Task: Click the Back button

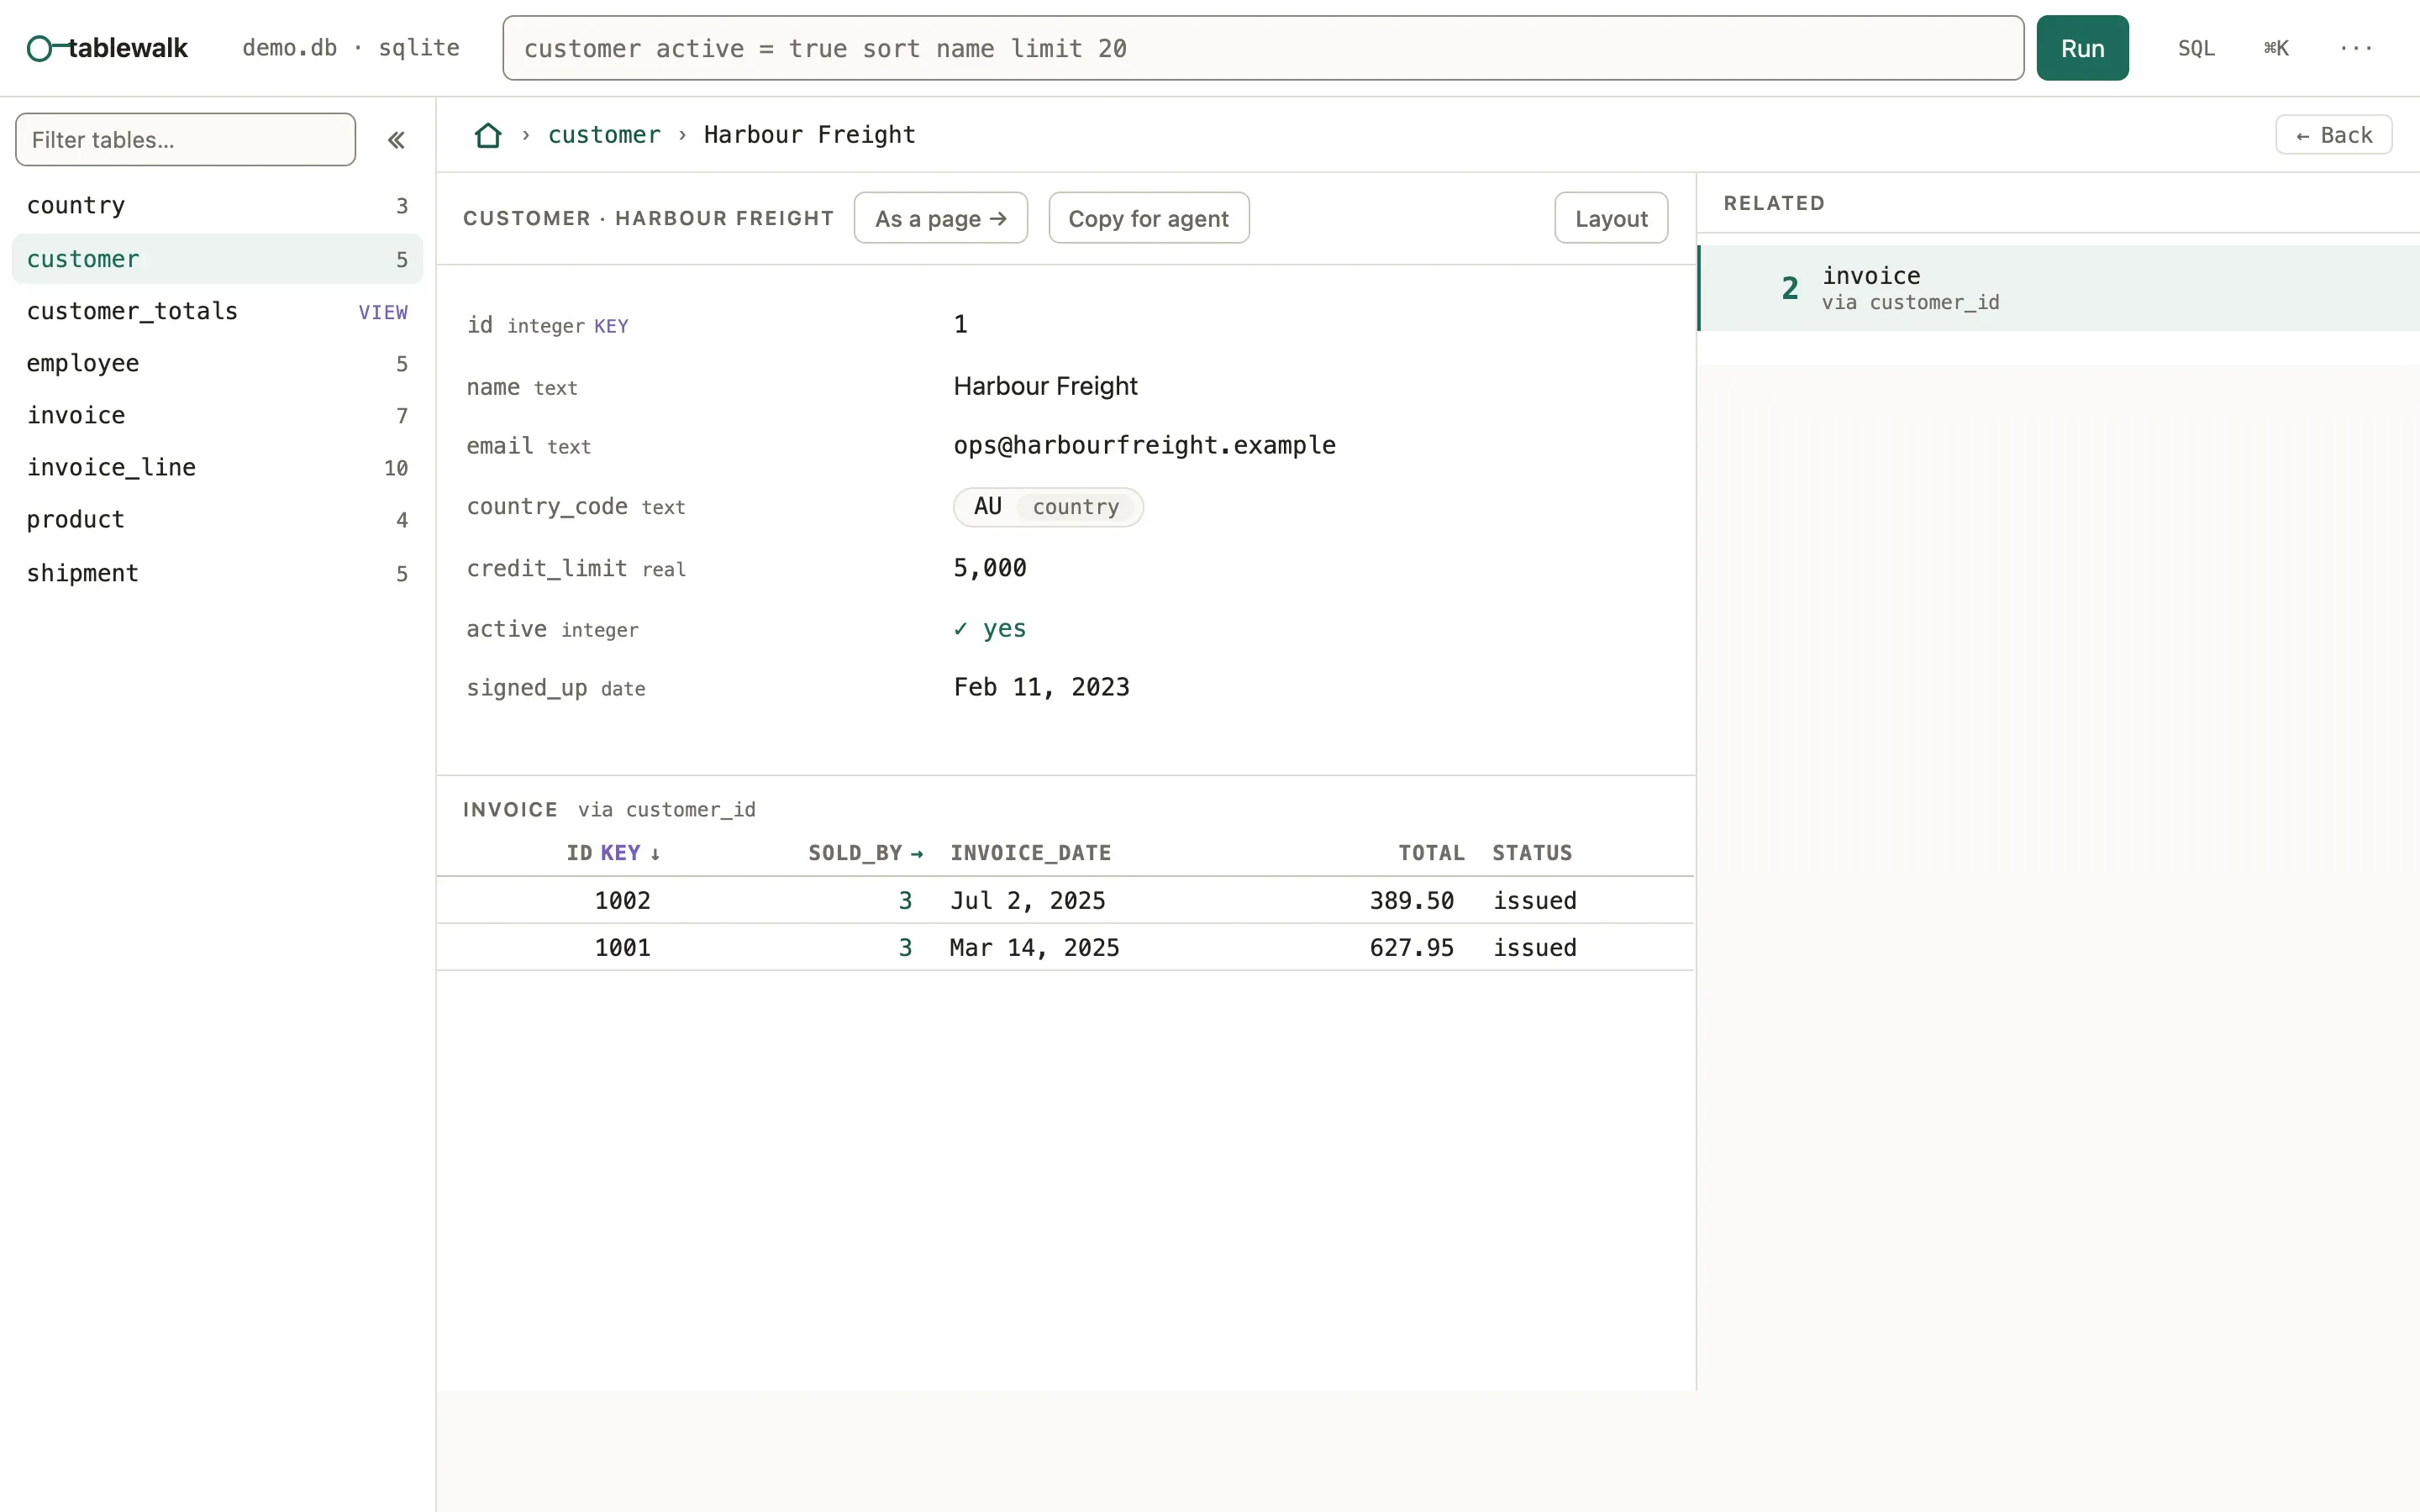Action: click(2333, 135)
